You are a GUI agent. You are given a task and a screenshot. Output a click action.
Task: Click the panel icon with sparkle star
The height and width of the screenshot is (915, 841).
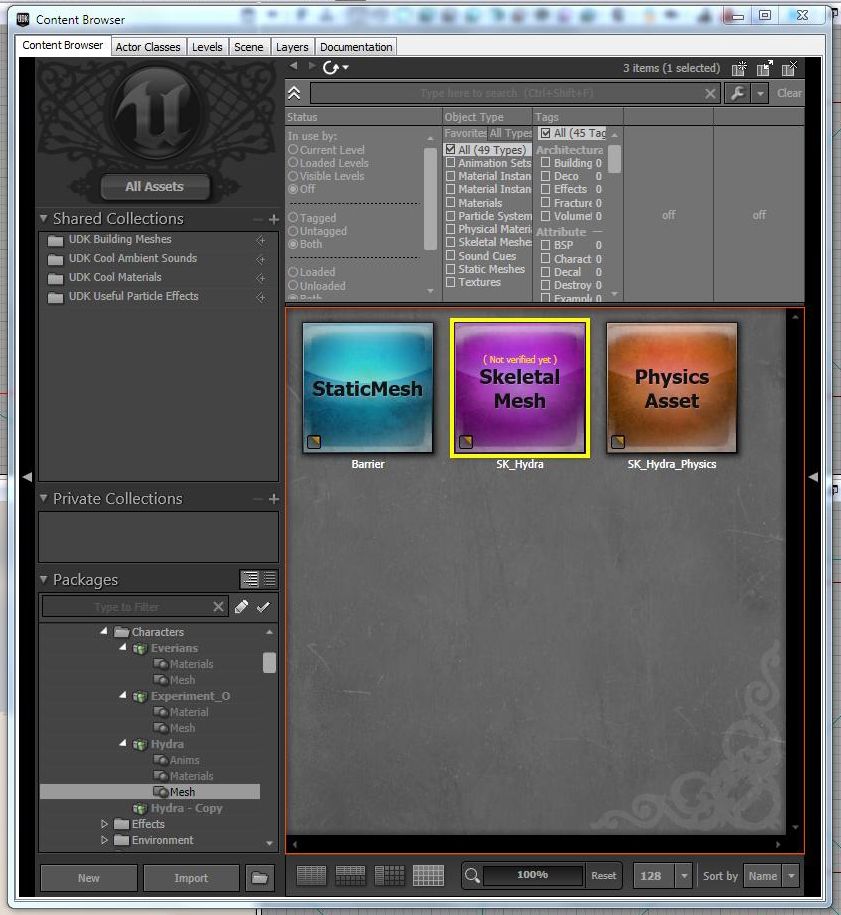click(739, 68)
